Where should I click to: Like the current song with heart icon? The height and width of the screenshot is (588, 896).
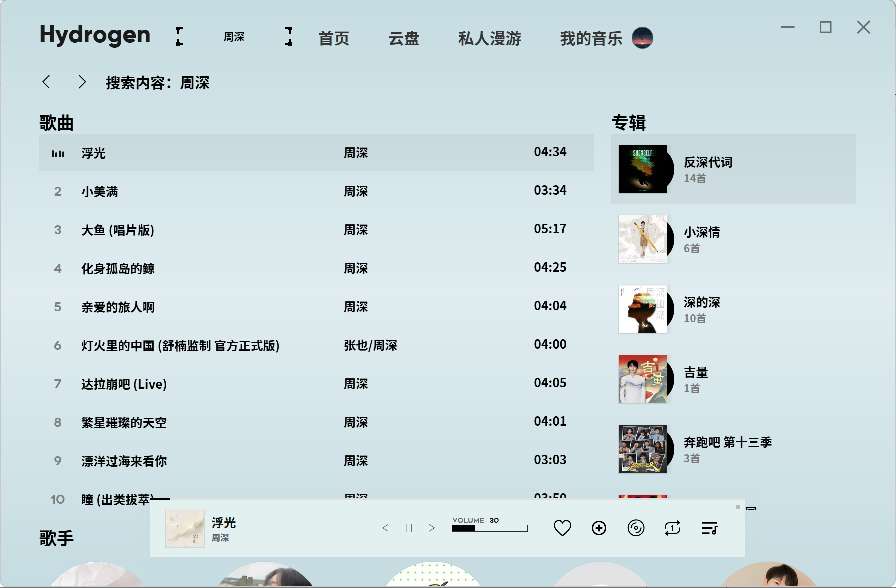(x=562, y=528)
